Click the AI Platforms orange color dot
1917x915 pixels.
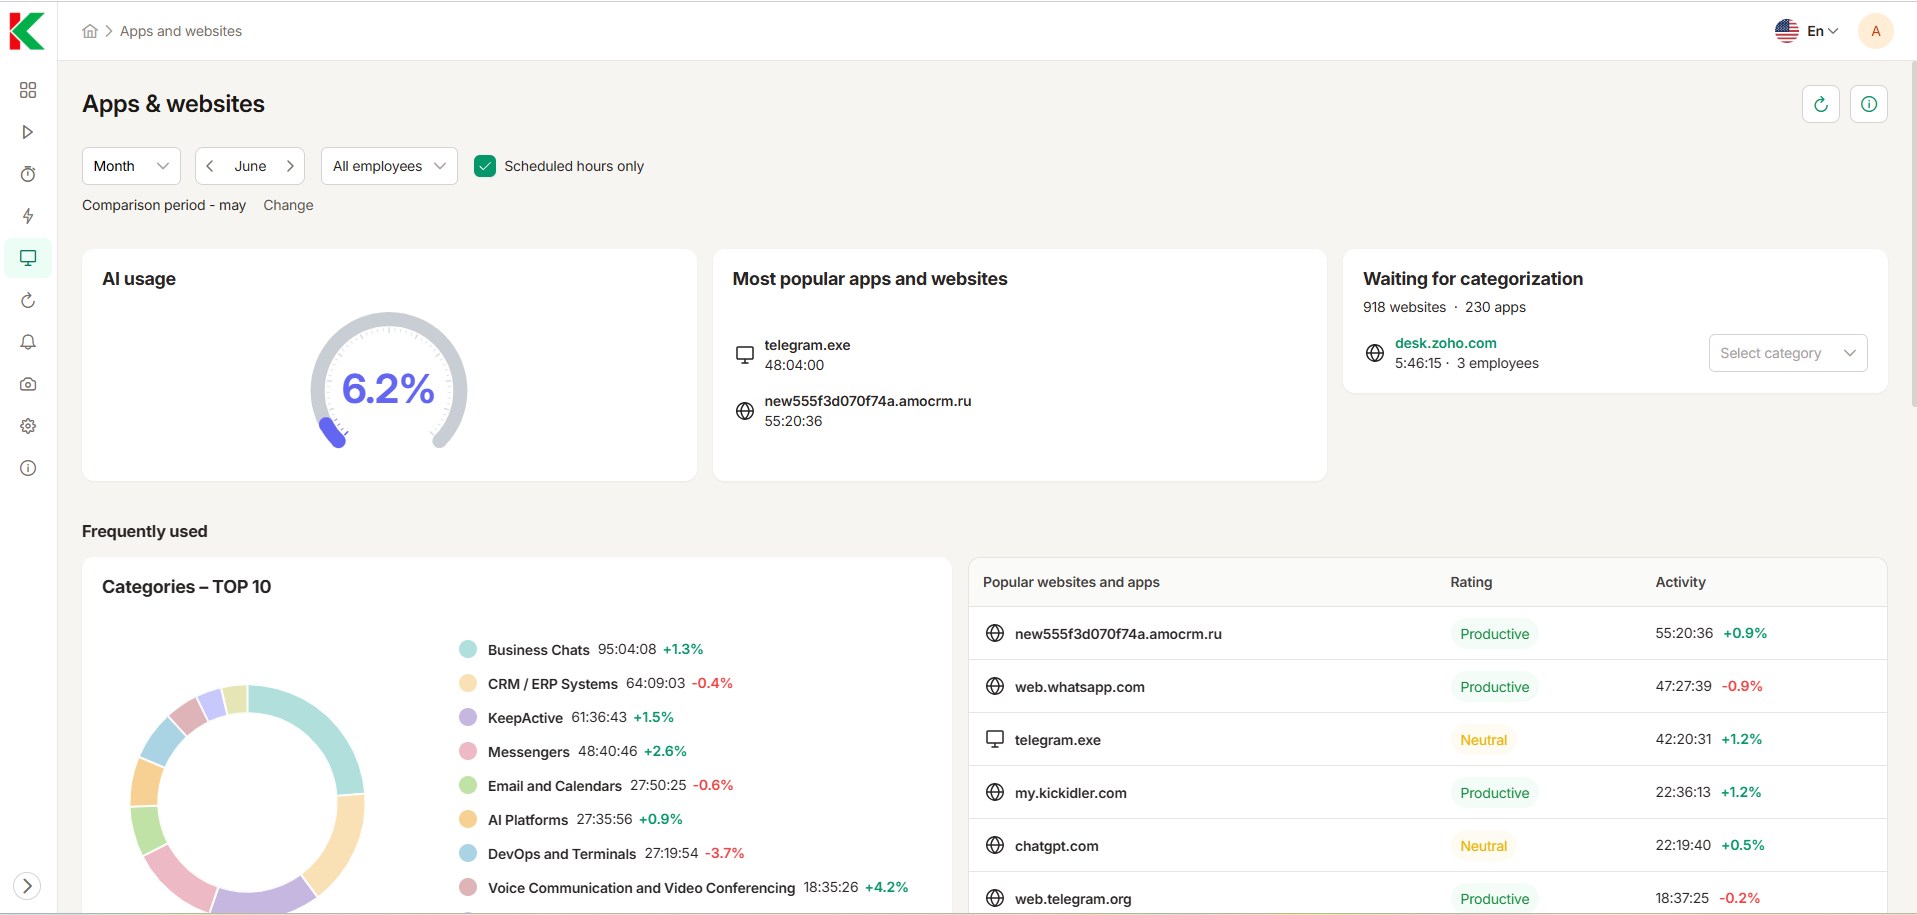click(468, 819)
